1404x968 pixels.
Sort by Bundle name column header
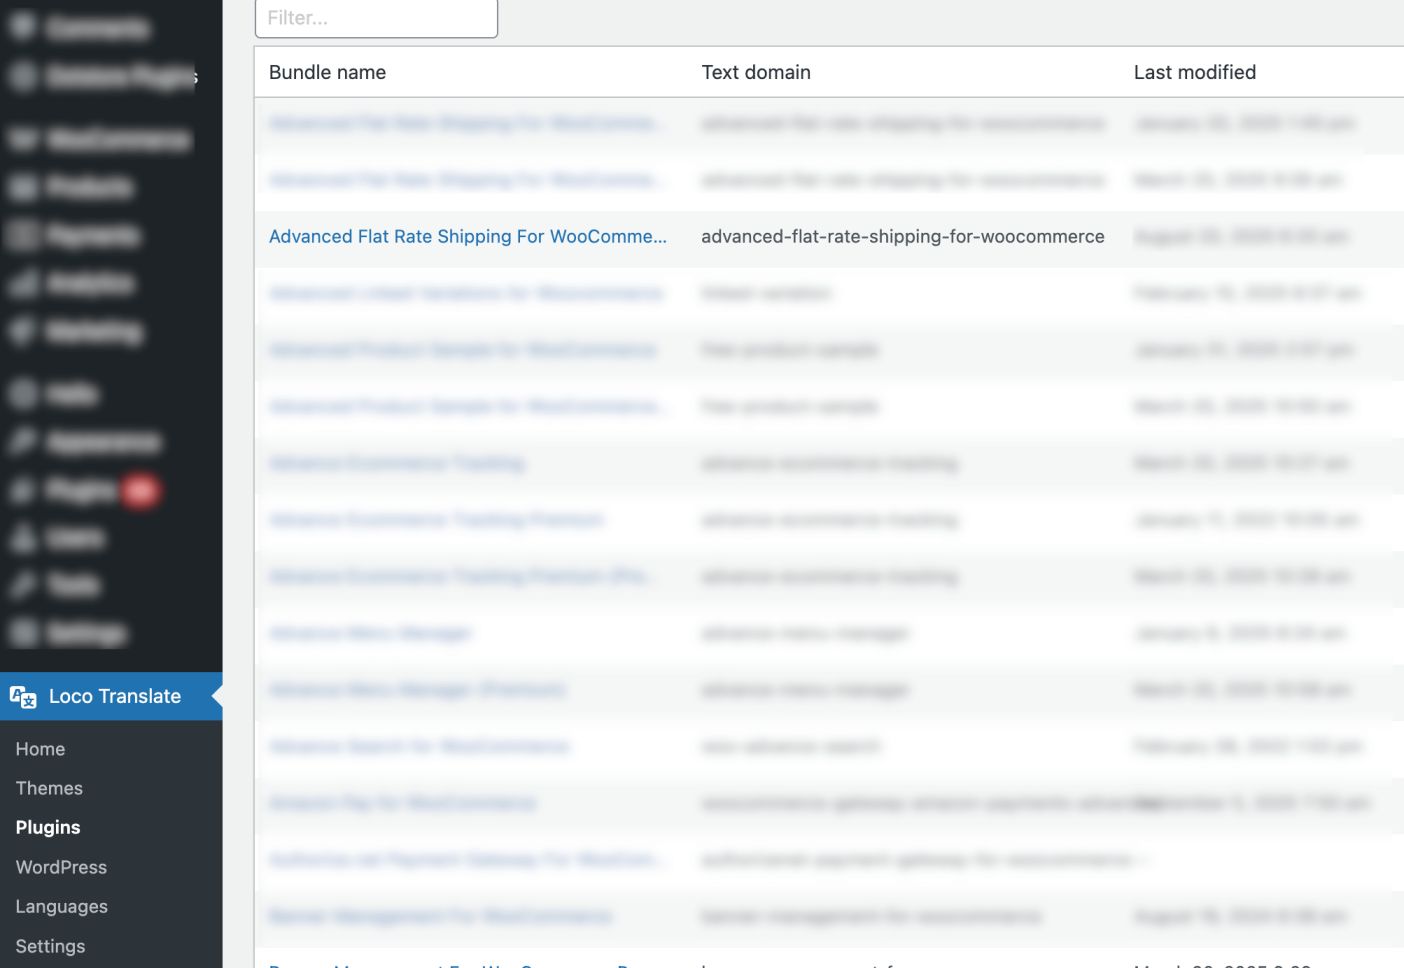327,72
